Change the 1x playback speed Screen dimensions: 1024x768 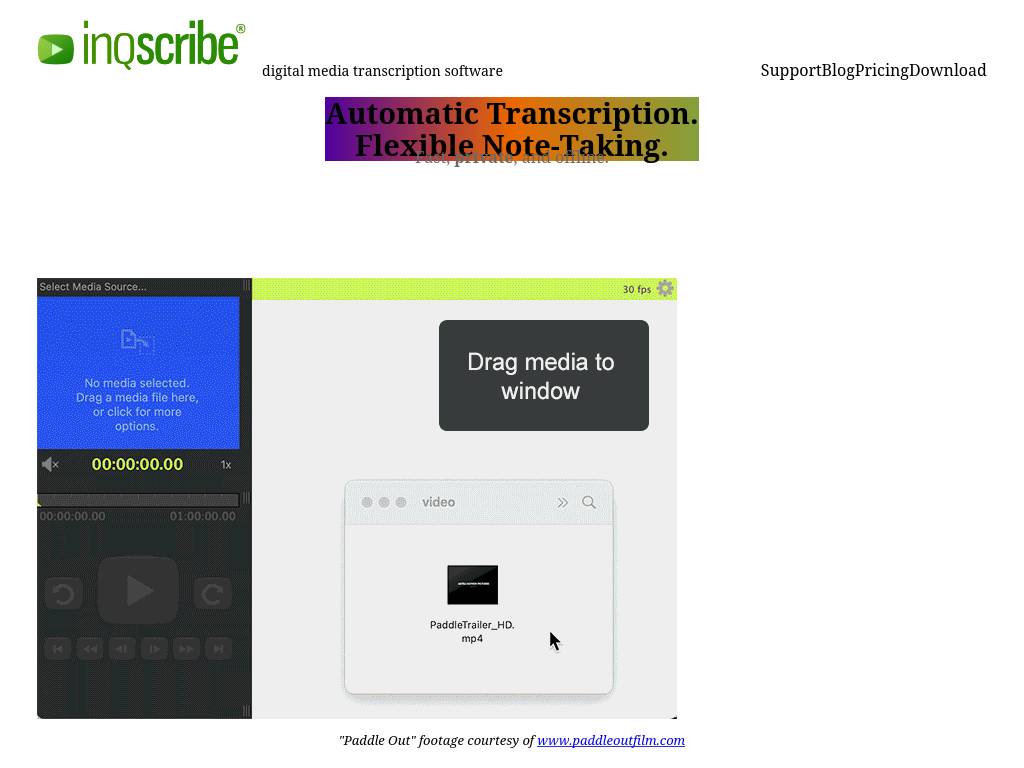point(225,465)
